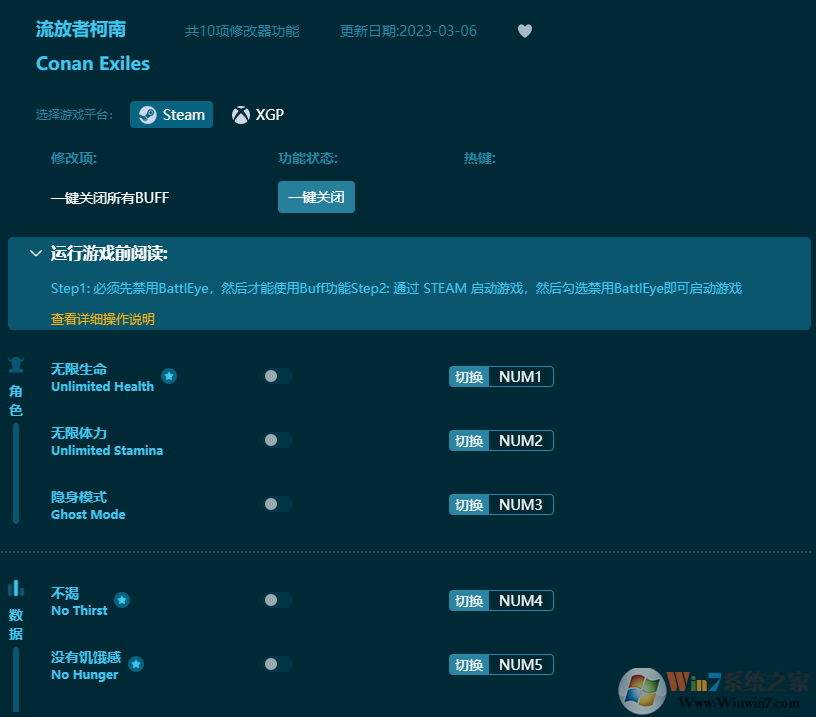
Task: Click the NUM2 hotkey field
Action: [x=521, y=441]
